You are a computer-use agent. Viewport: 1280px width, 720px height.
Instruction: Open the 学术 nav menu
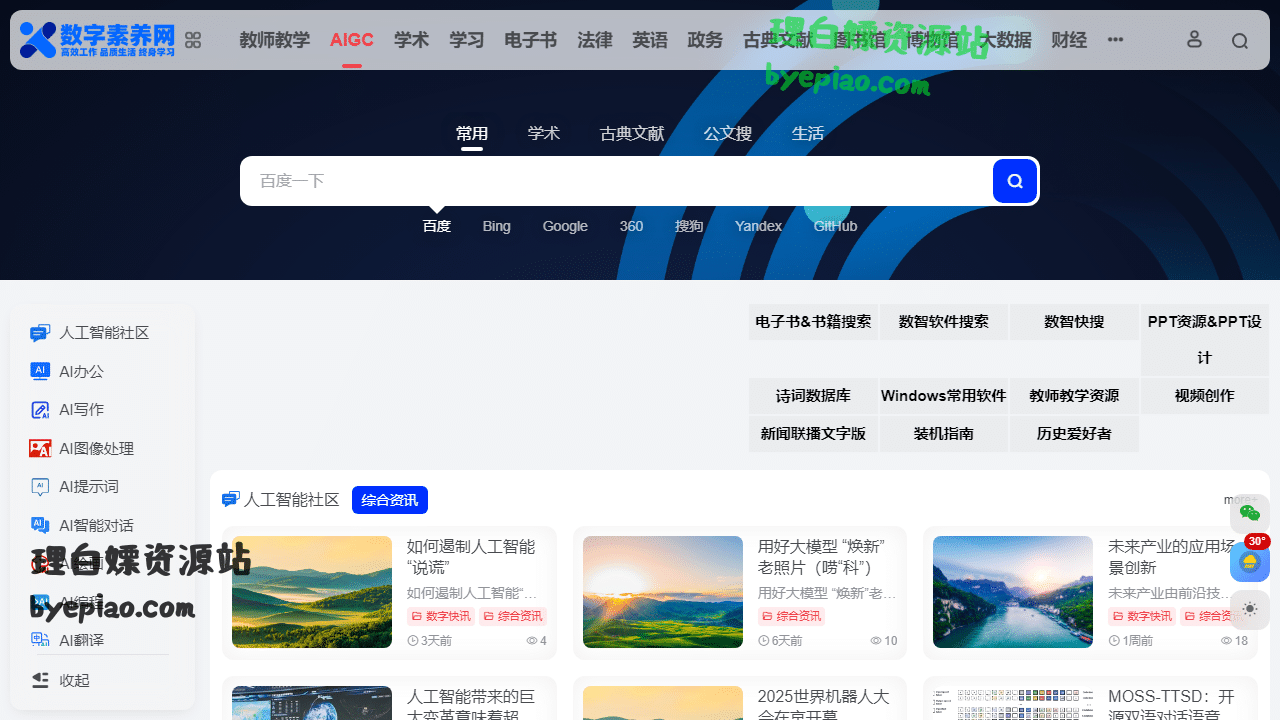(x=412, y=40)
